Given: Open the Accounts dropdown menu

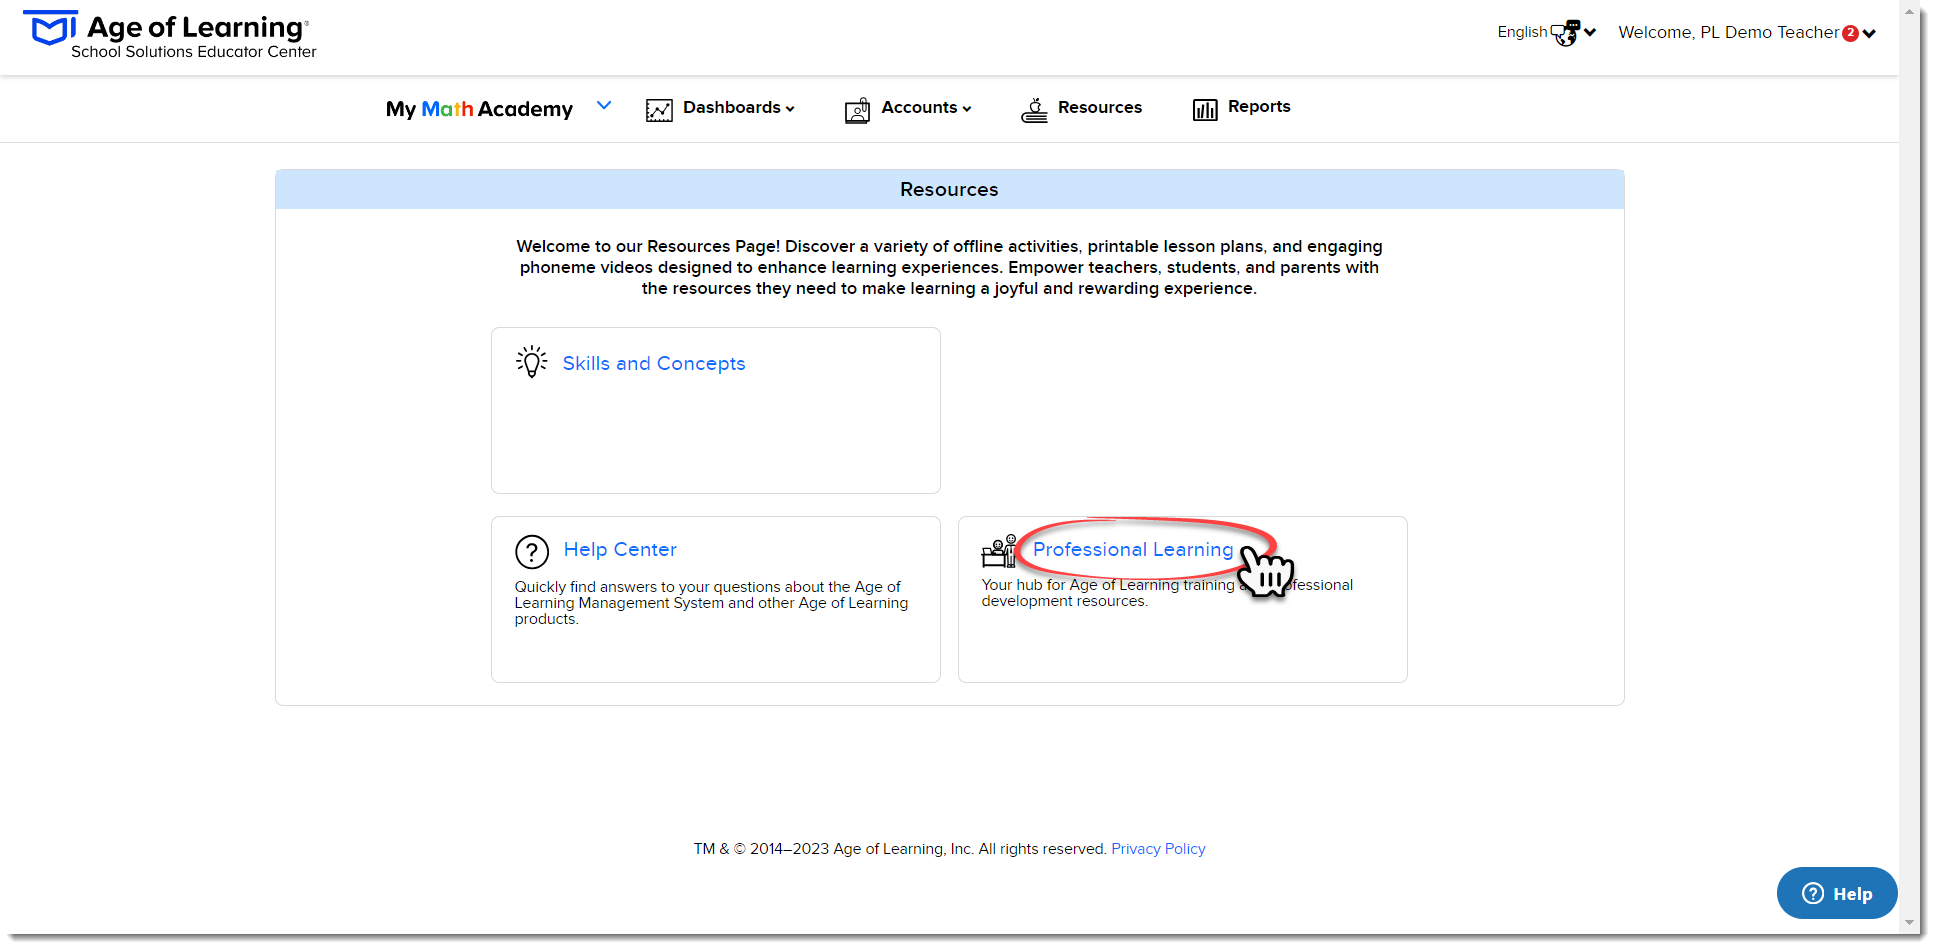Looking at the screenshot, I should coord(926,108).
